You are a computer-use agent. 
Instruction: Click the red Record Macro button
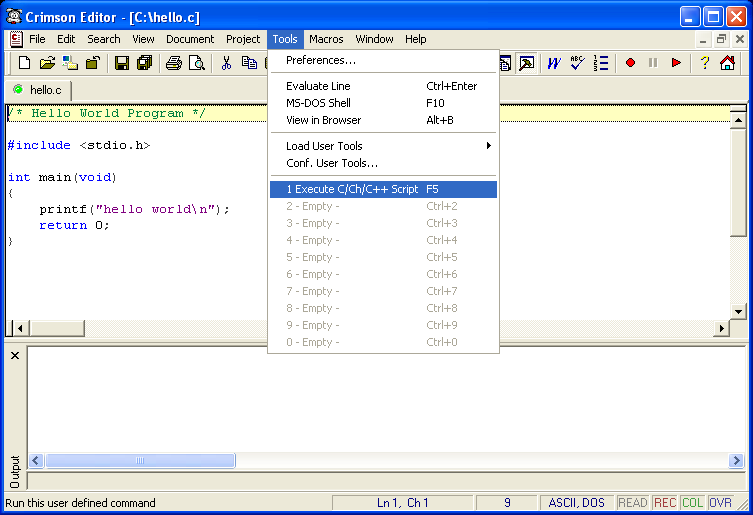(630, 63)
